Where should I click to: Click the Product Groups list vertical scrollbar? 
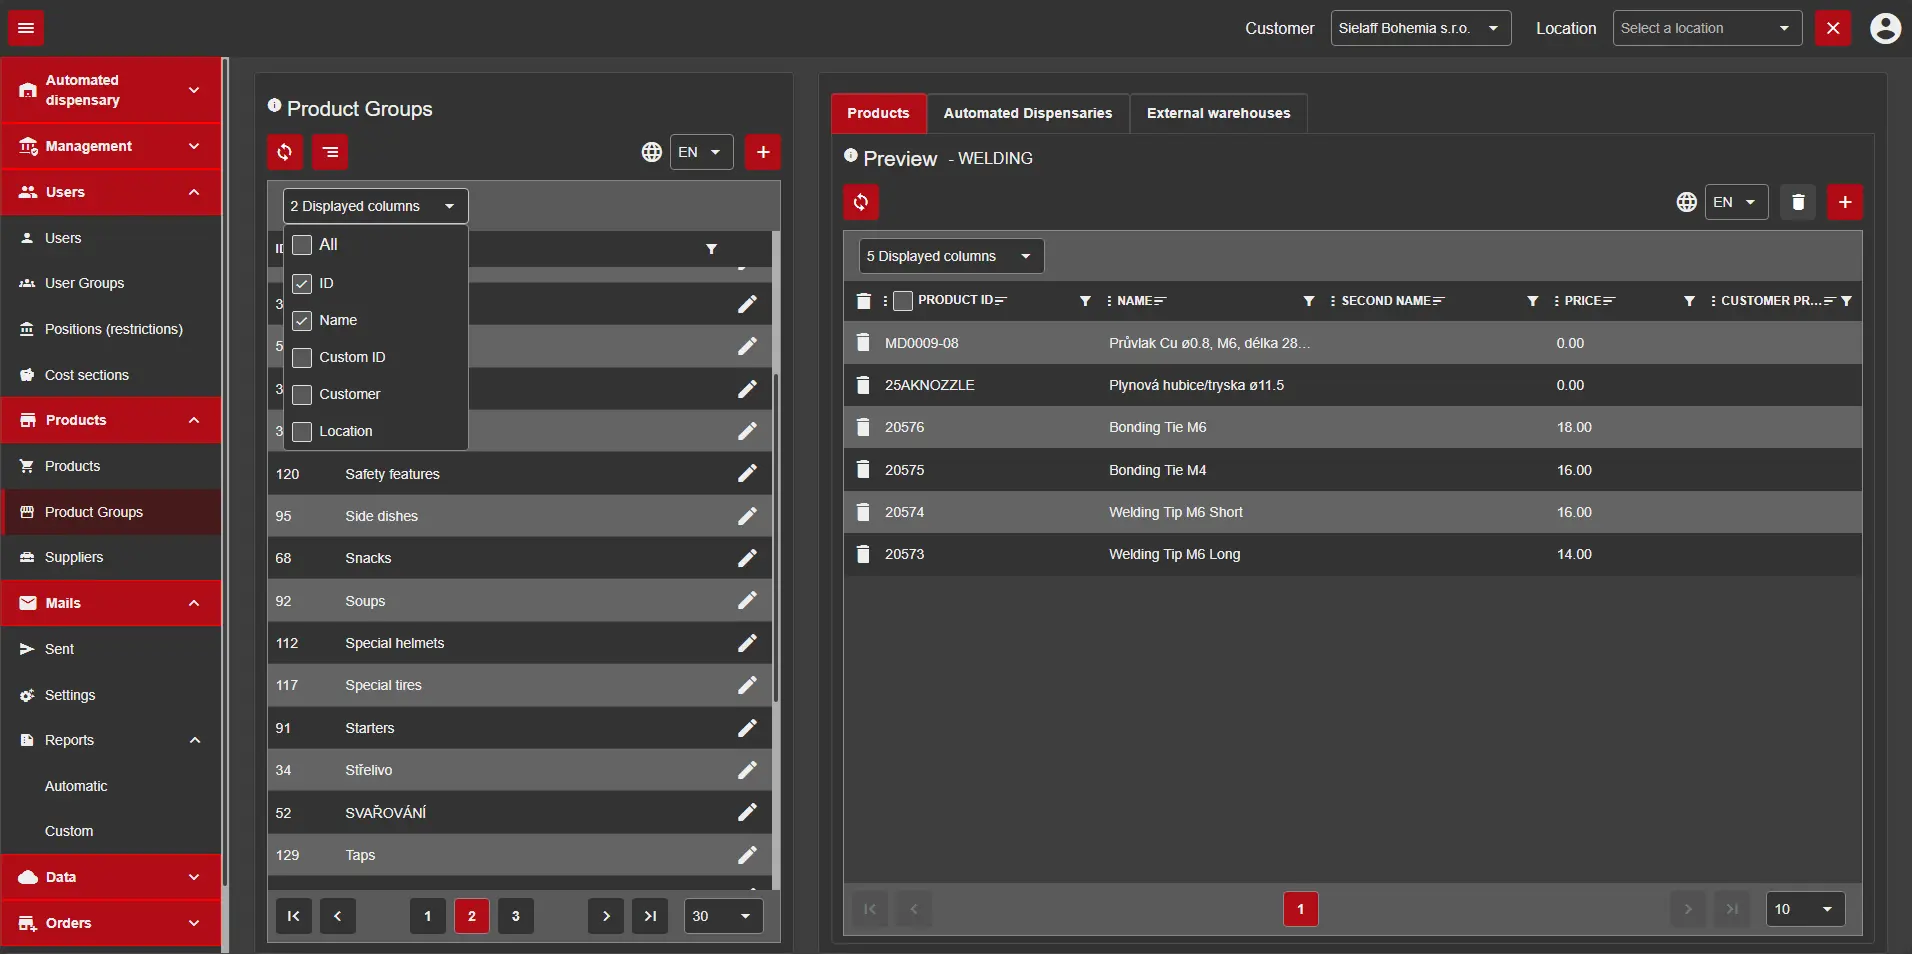[x=776, y=540]
